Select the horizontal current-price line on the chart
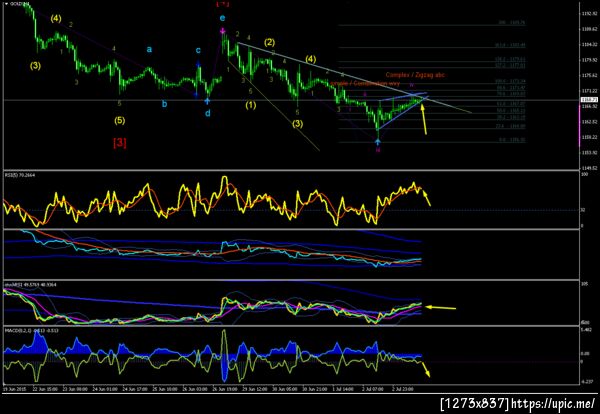The height and width of the screenshot is (414, 600). (291, 100)
